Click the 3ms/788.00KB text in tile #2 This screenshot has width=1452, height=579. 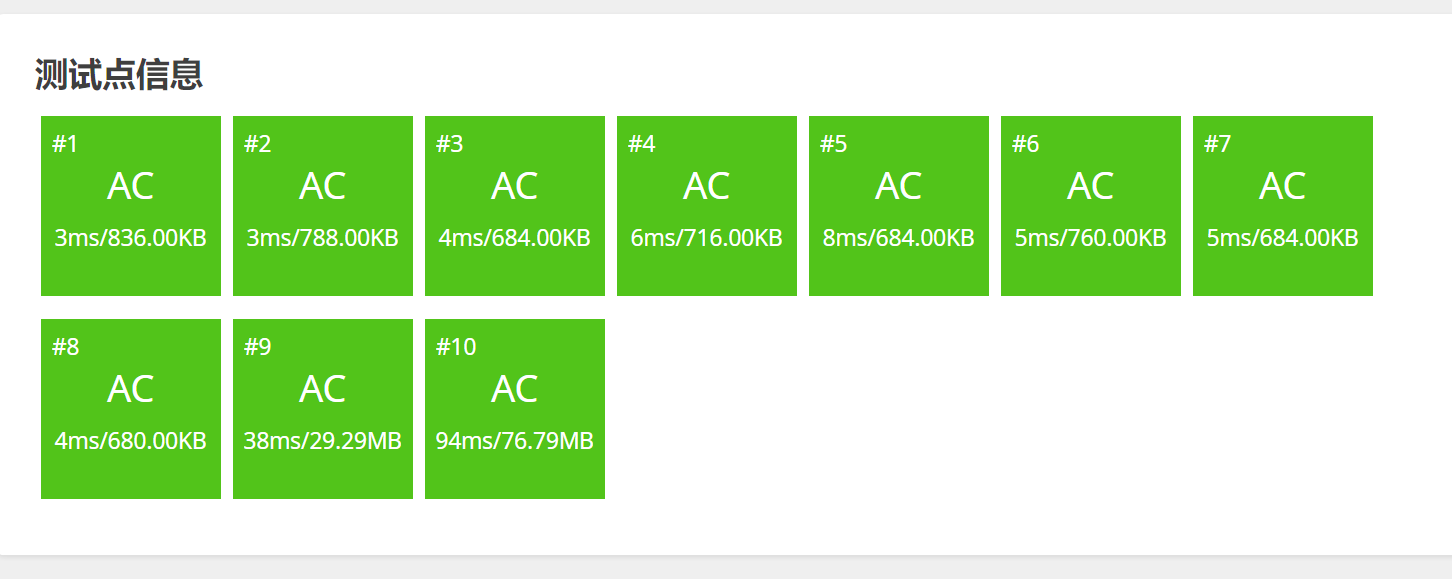pyautogui.click(x=323, y=239)
